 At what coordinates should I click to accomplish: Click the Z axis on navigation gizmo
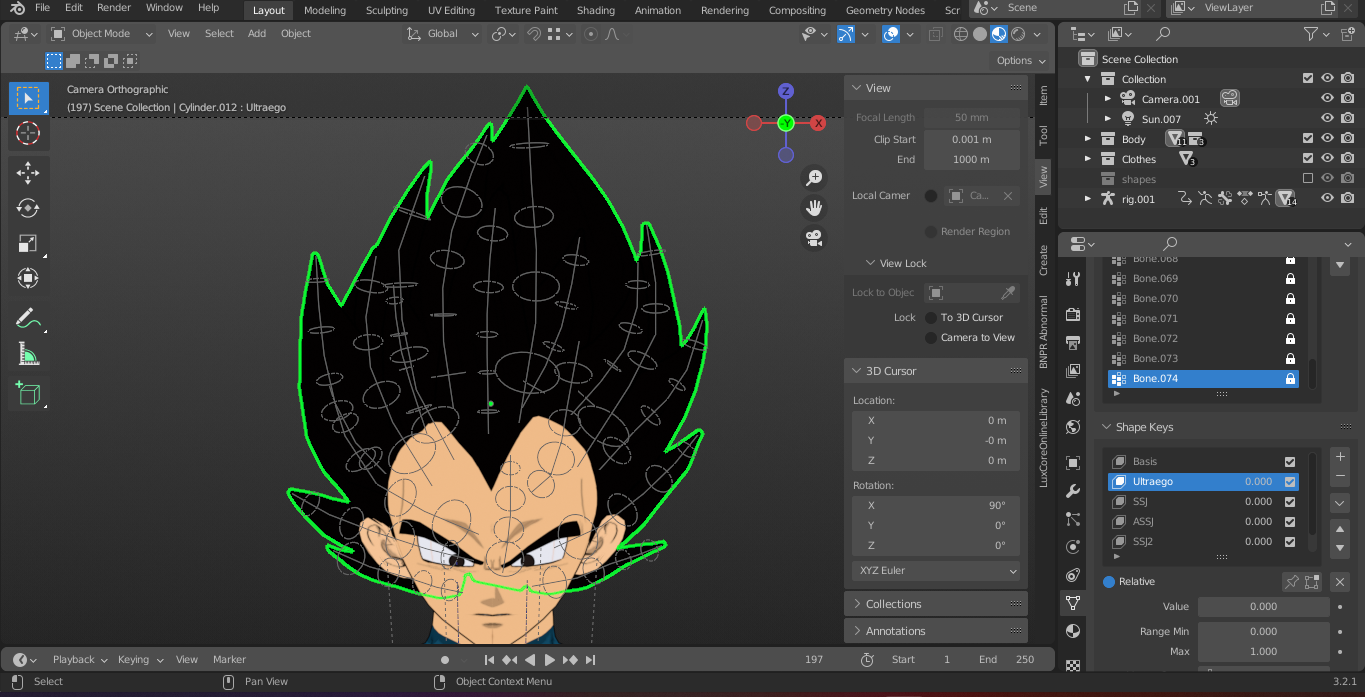786,91
